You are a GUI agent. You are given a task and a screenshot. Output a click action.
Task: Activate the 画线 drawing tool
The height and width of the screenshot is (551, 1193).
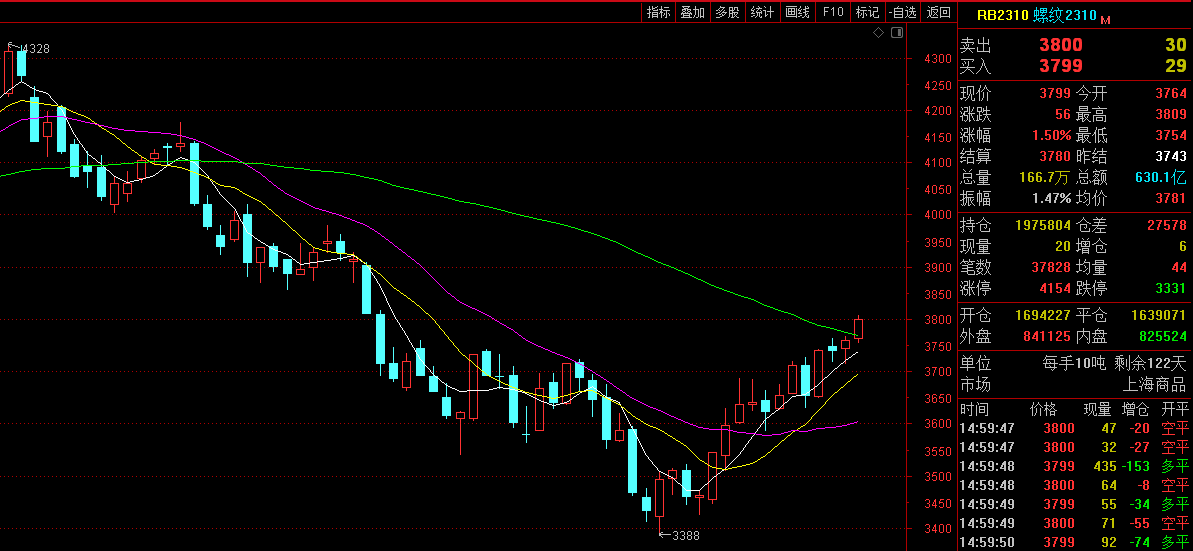[x=797, y=12]
